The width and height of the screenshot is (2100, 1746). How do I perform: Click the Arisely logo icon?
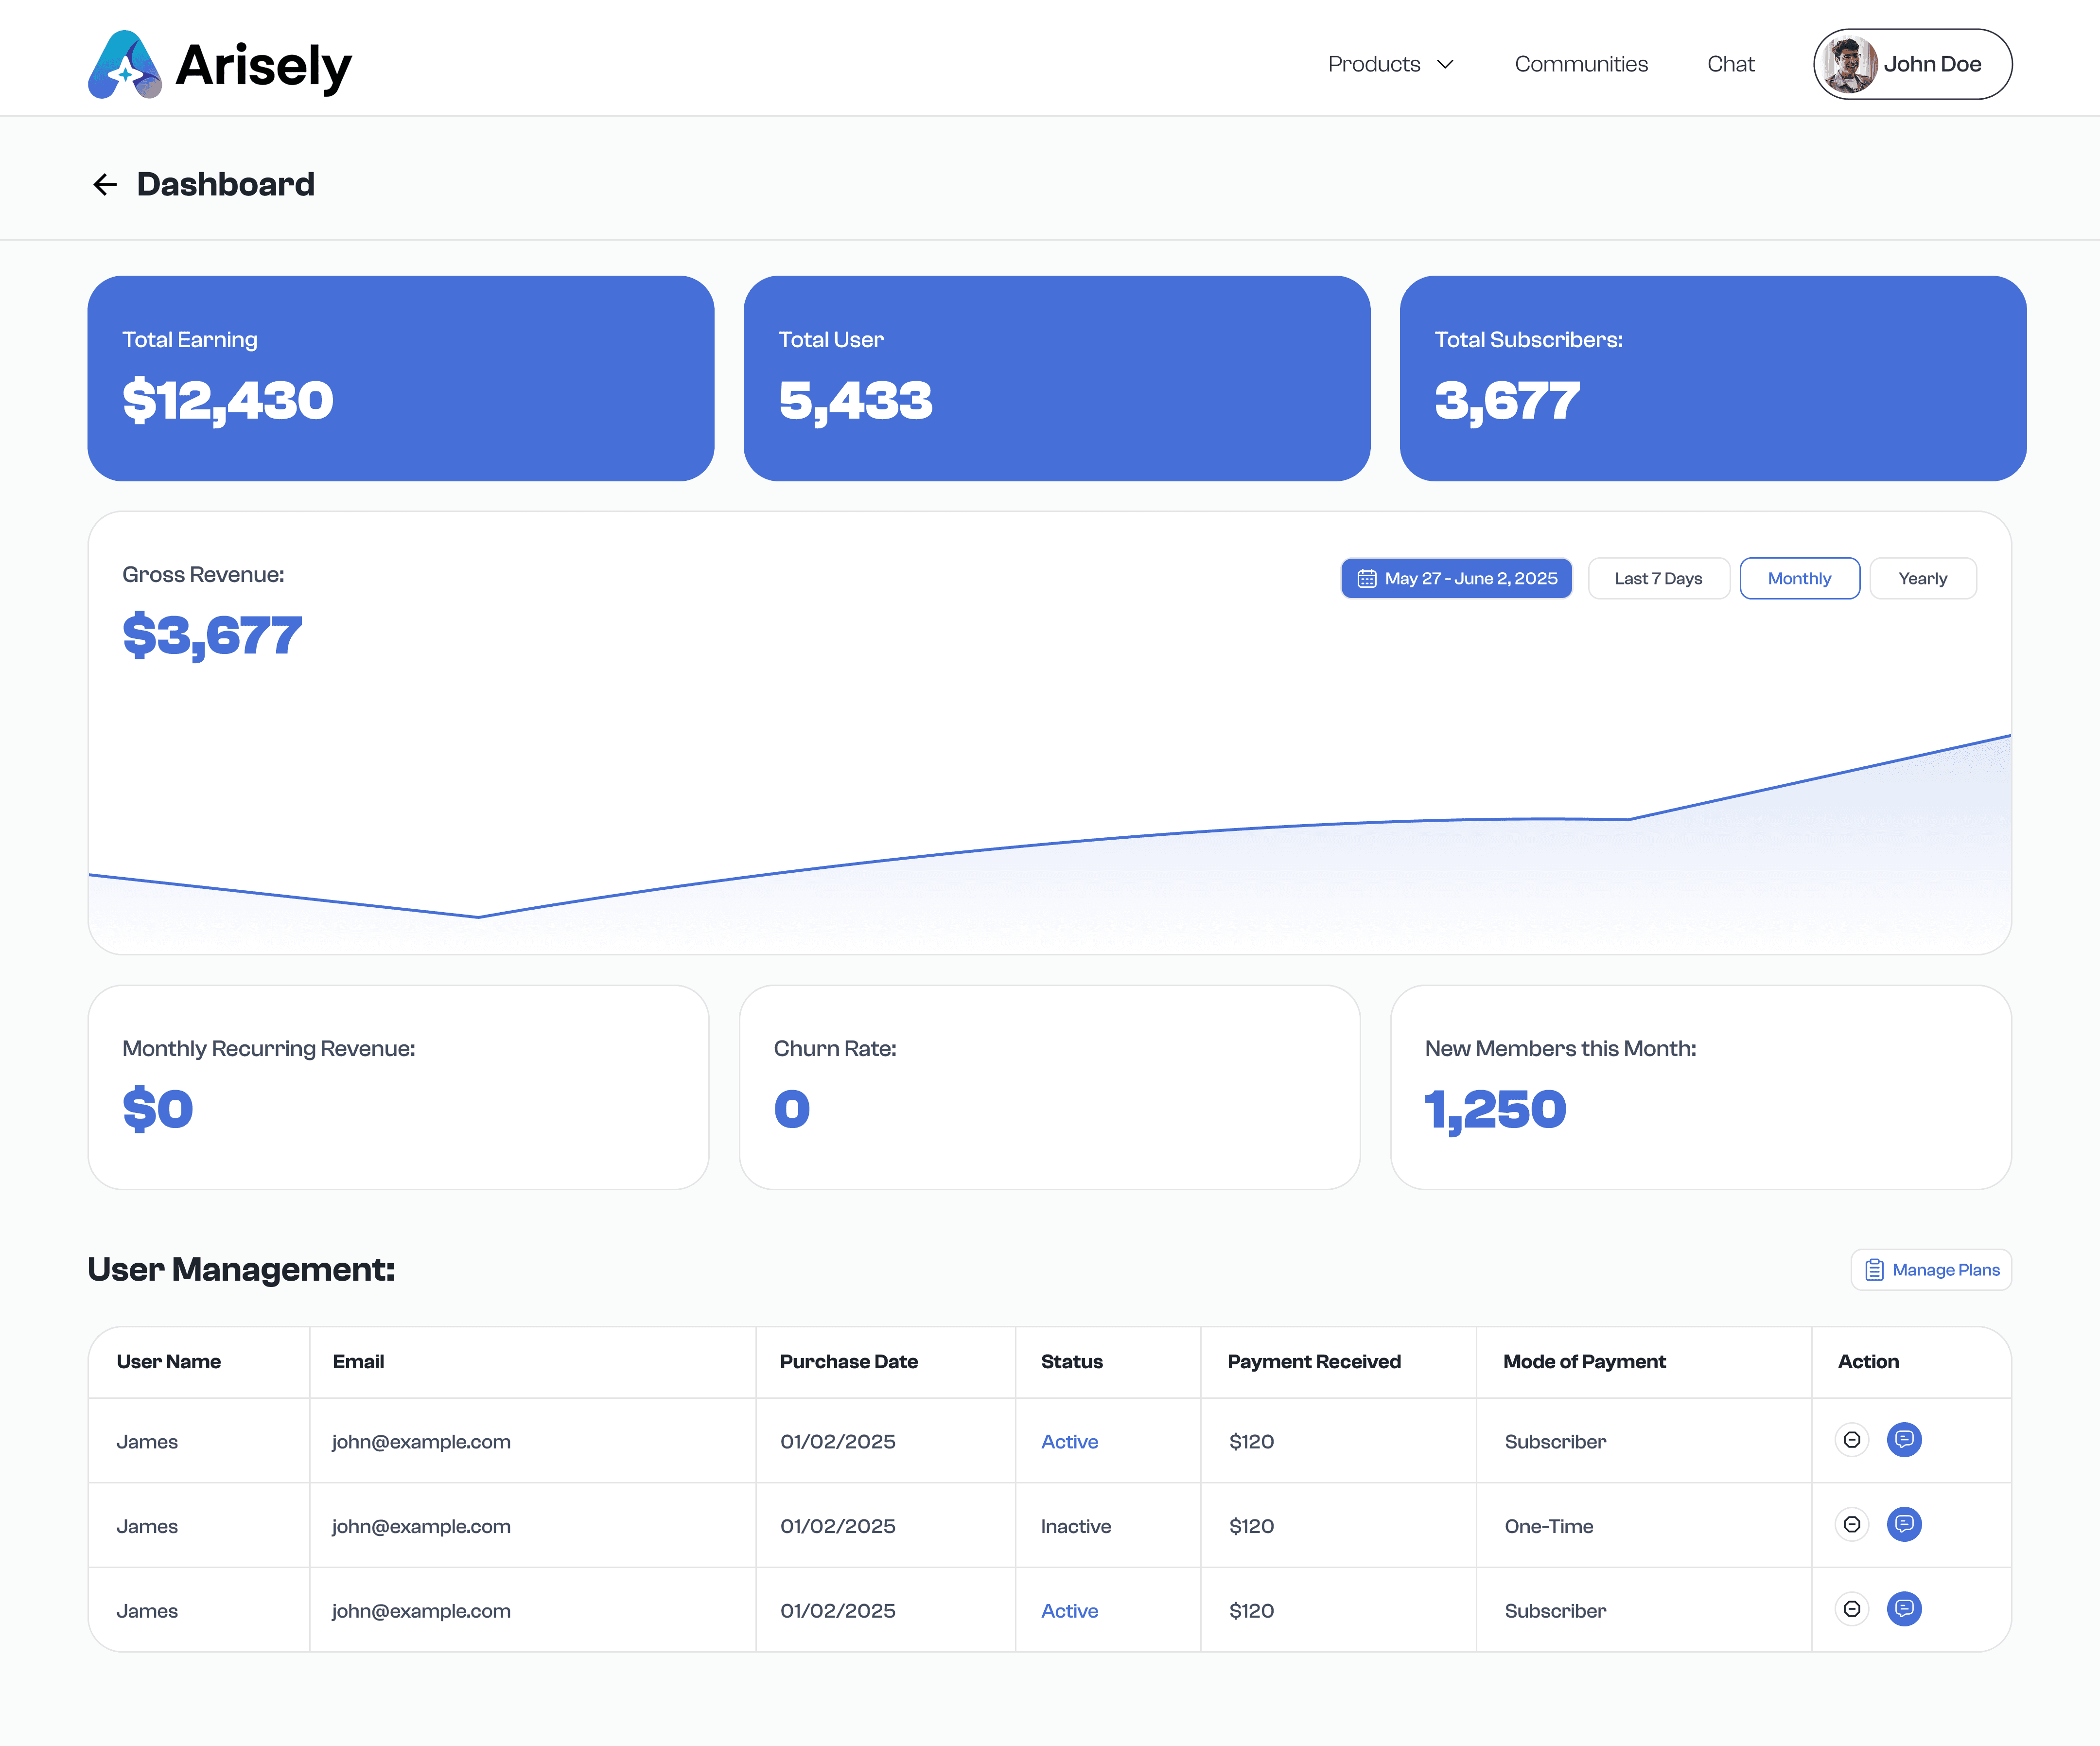pos(125,65)
